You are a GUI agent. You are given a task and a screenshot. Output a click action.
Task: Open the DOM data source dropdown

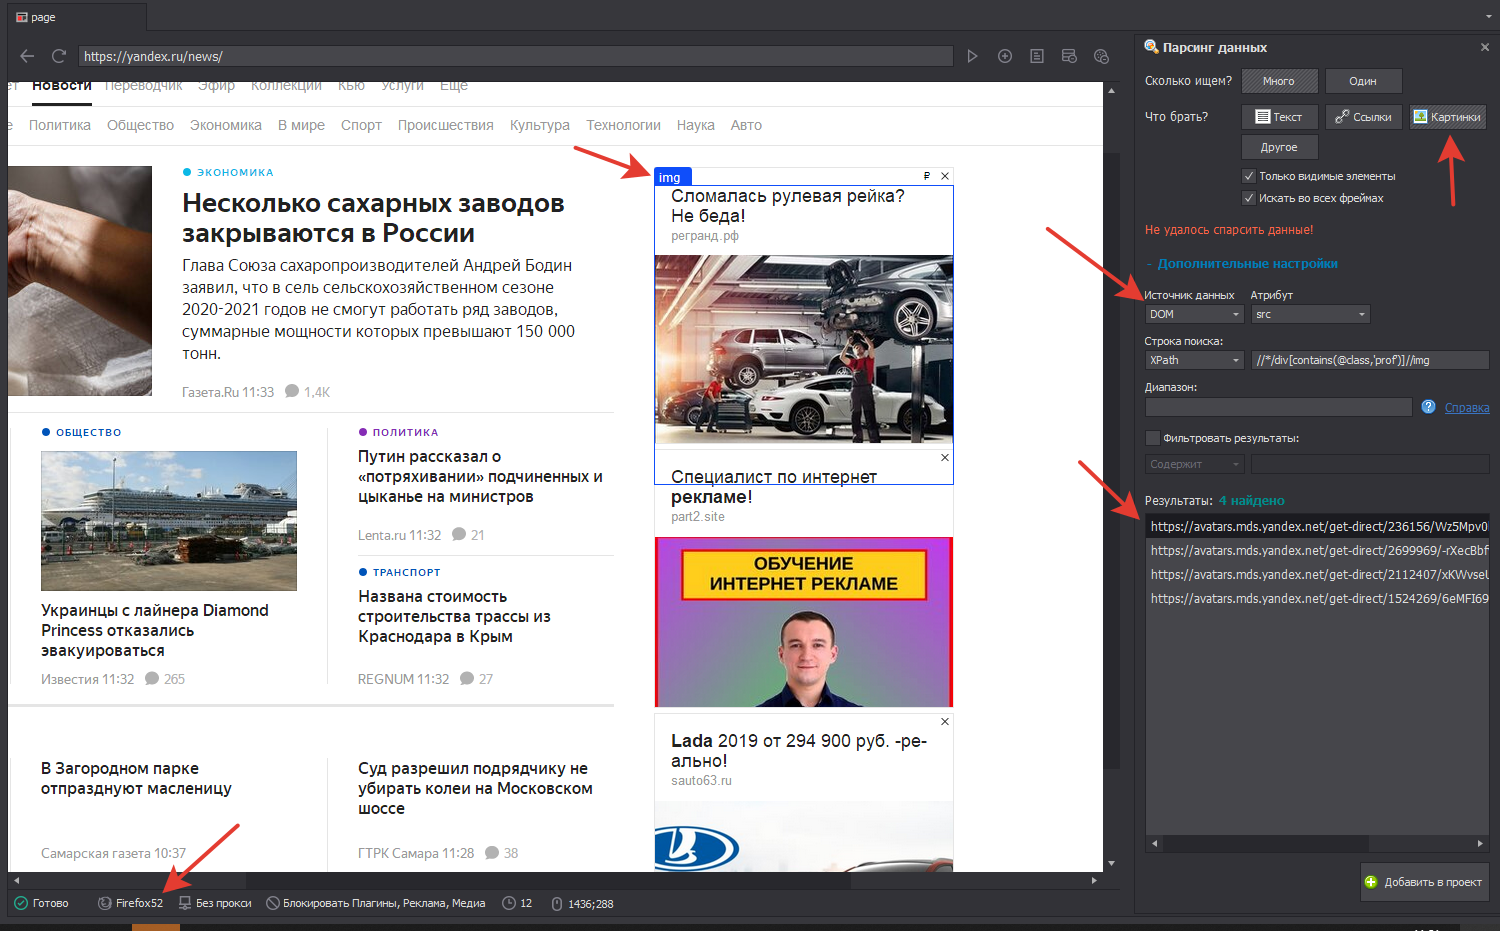pos(1194,314)
